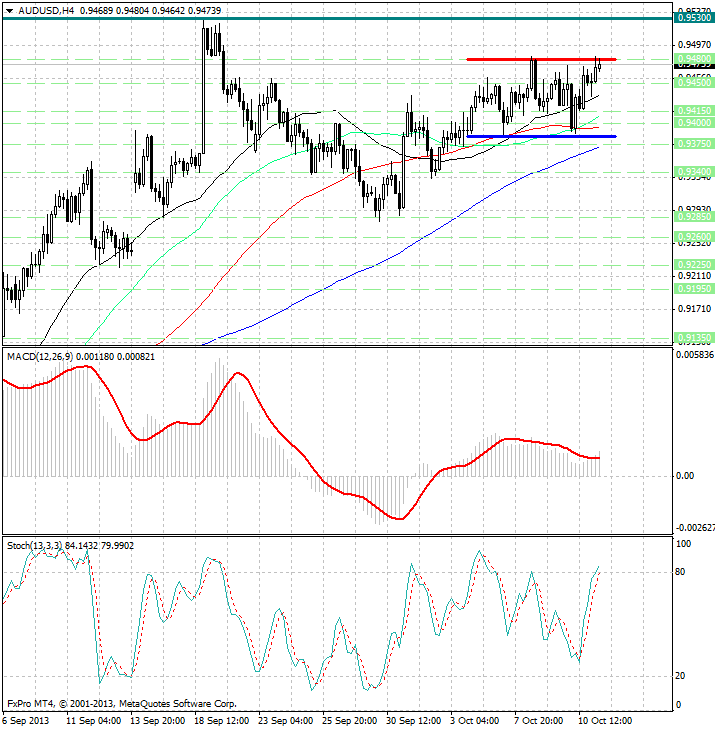Click the MACD 0.00 axis label
The width and height of the screenshot is (715, 729).
click(x=685, y=476)
